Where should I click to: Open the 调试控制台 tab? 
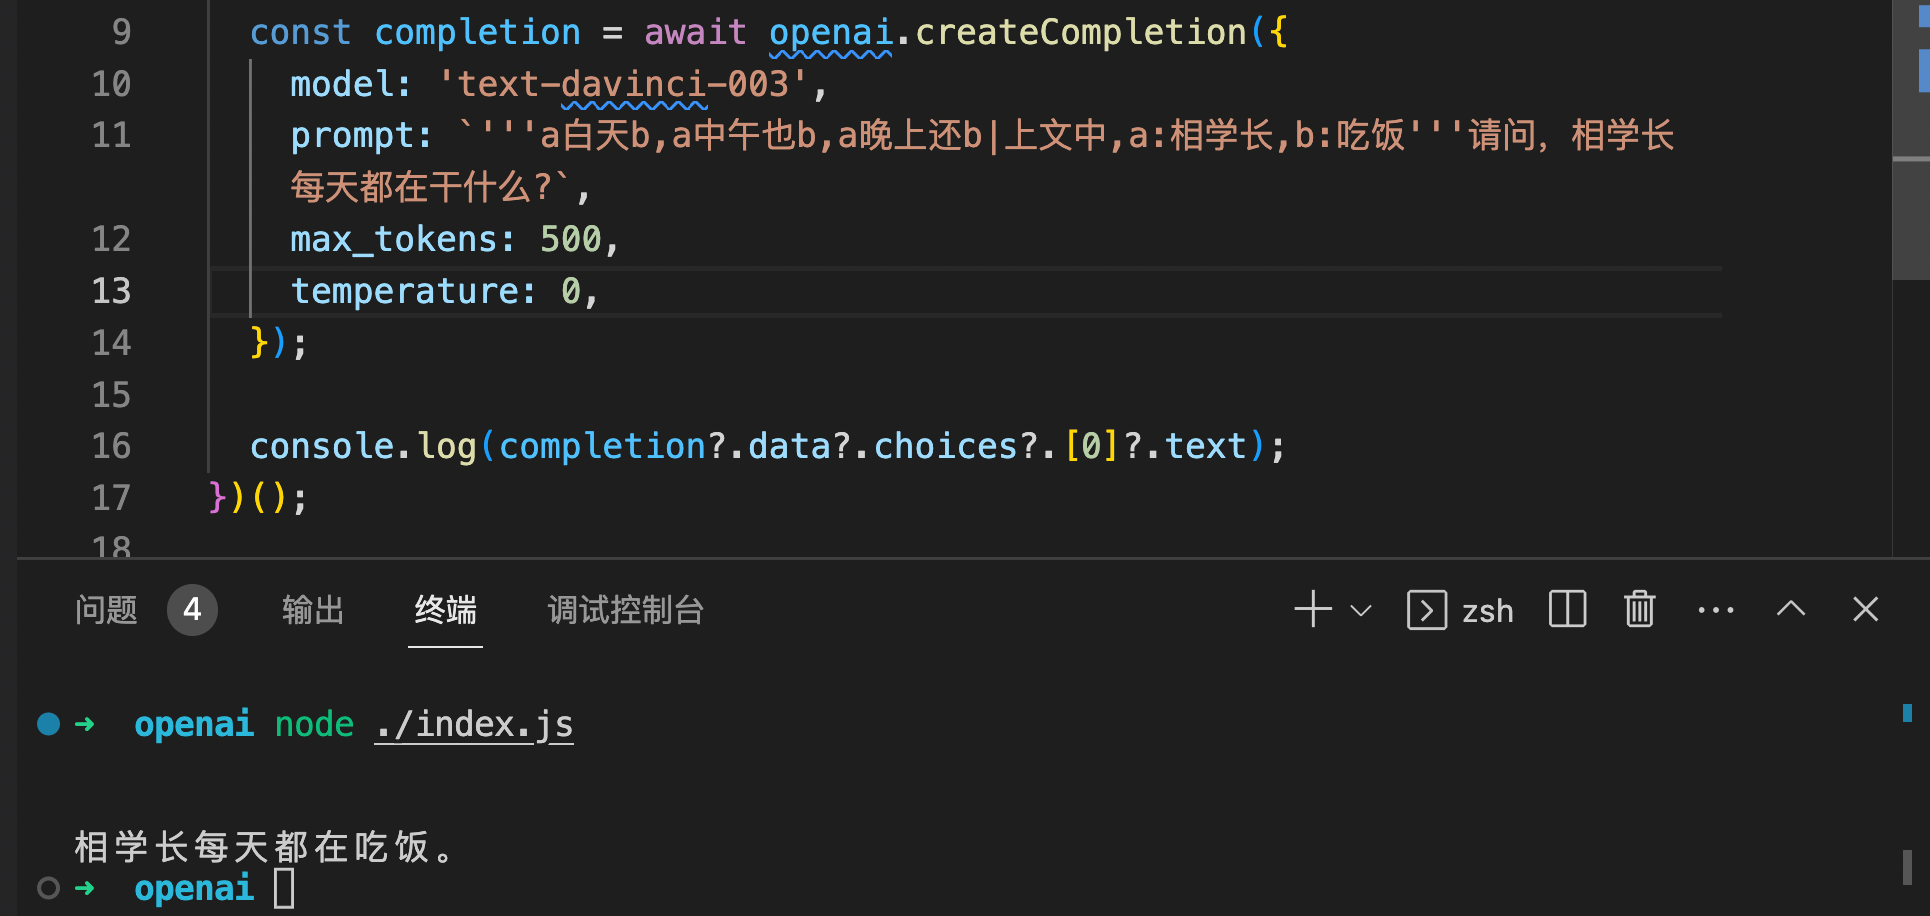click(x=625, y=610)
